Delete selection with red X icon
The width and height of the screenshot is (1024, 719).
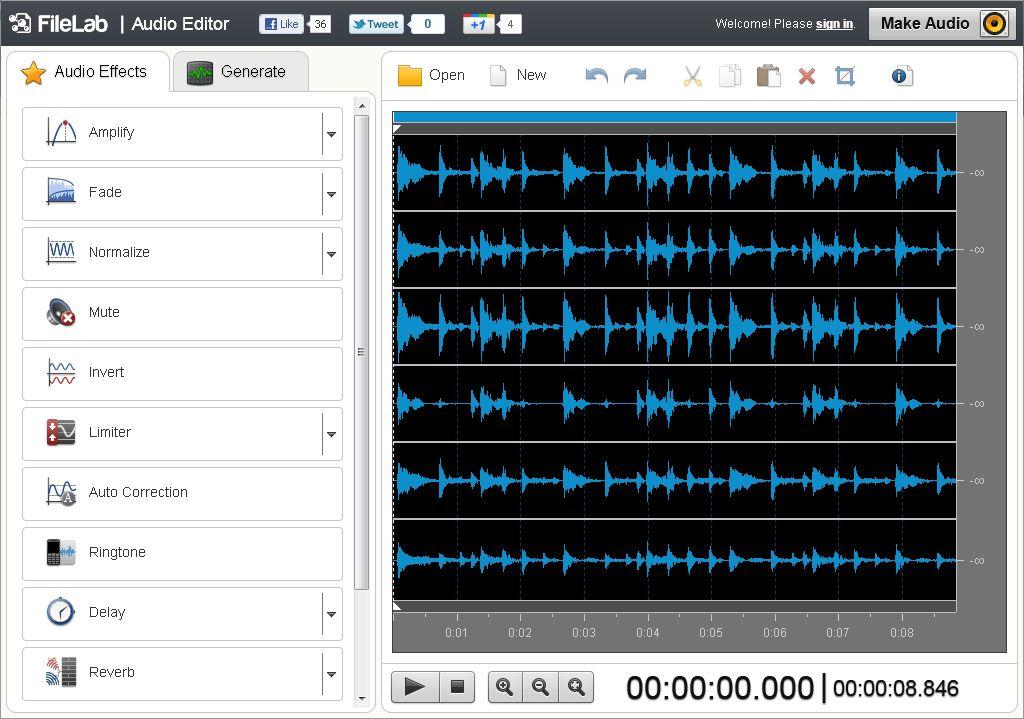point(807,76)
